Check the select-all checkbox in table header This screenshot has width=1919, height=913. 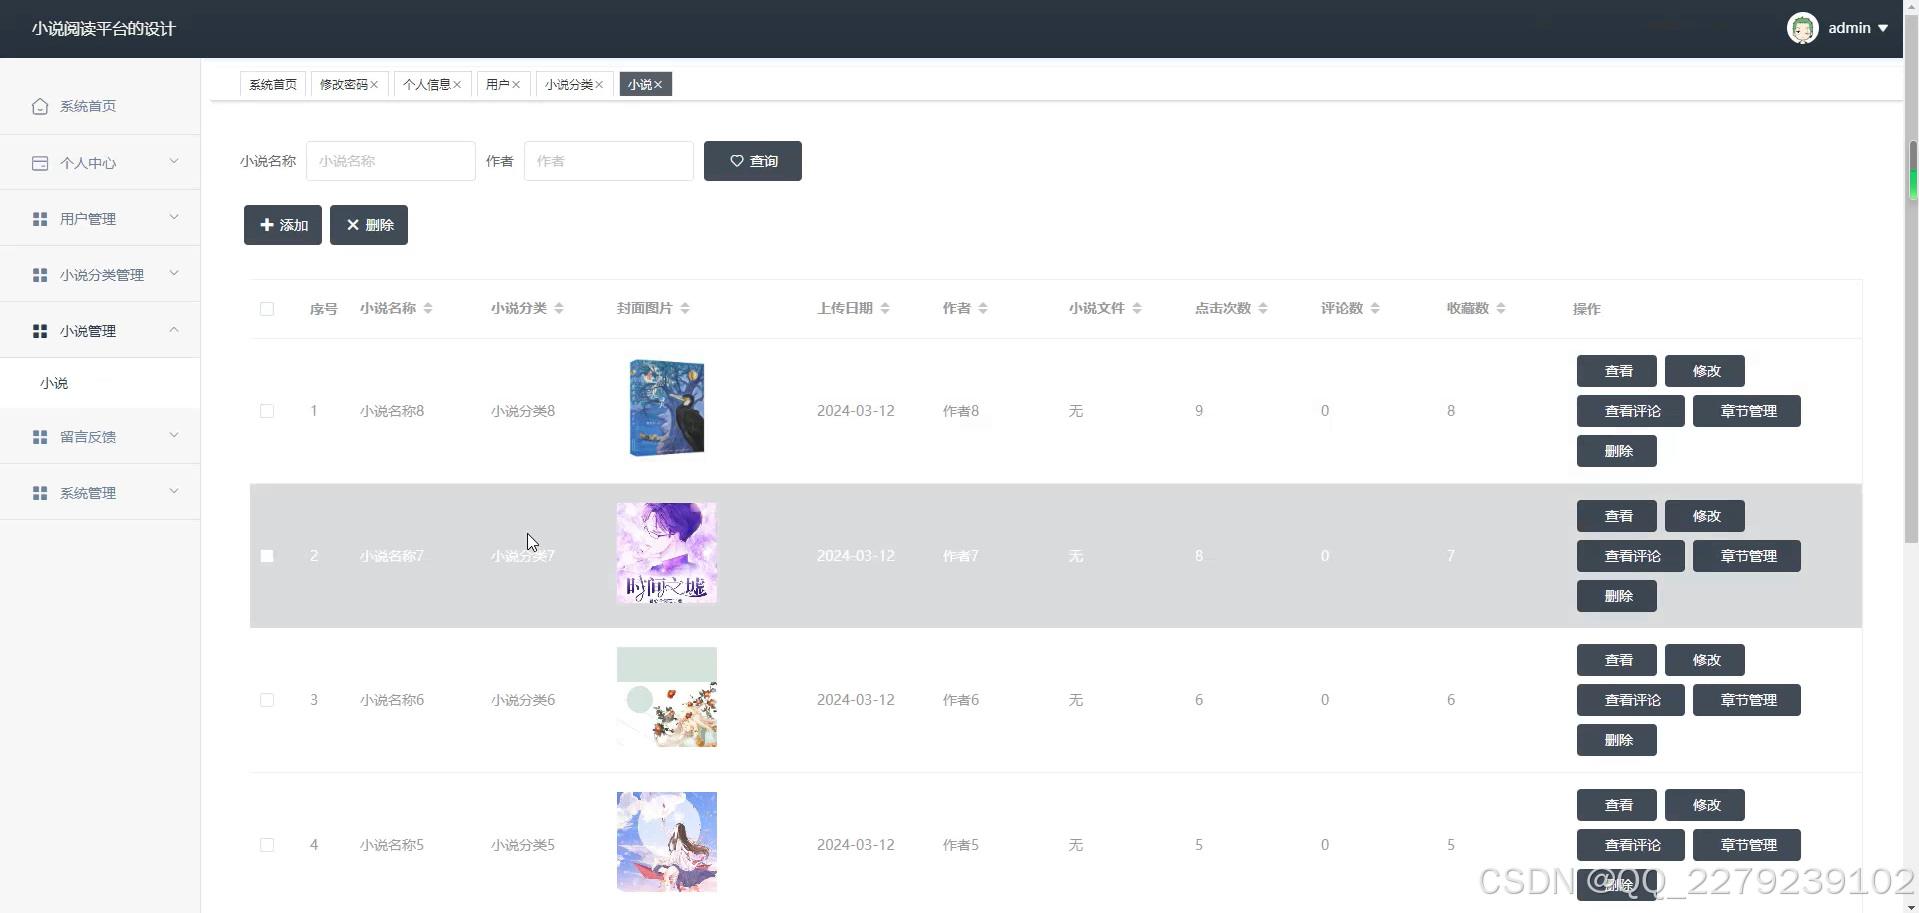[x=266, y=309]
